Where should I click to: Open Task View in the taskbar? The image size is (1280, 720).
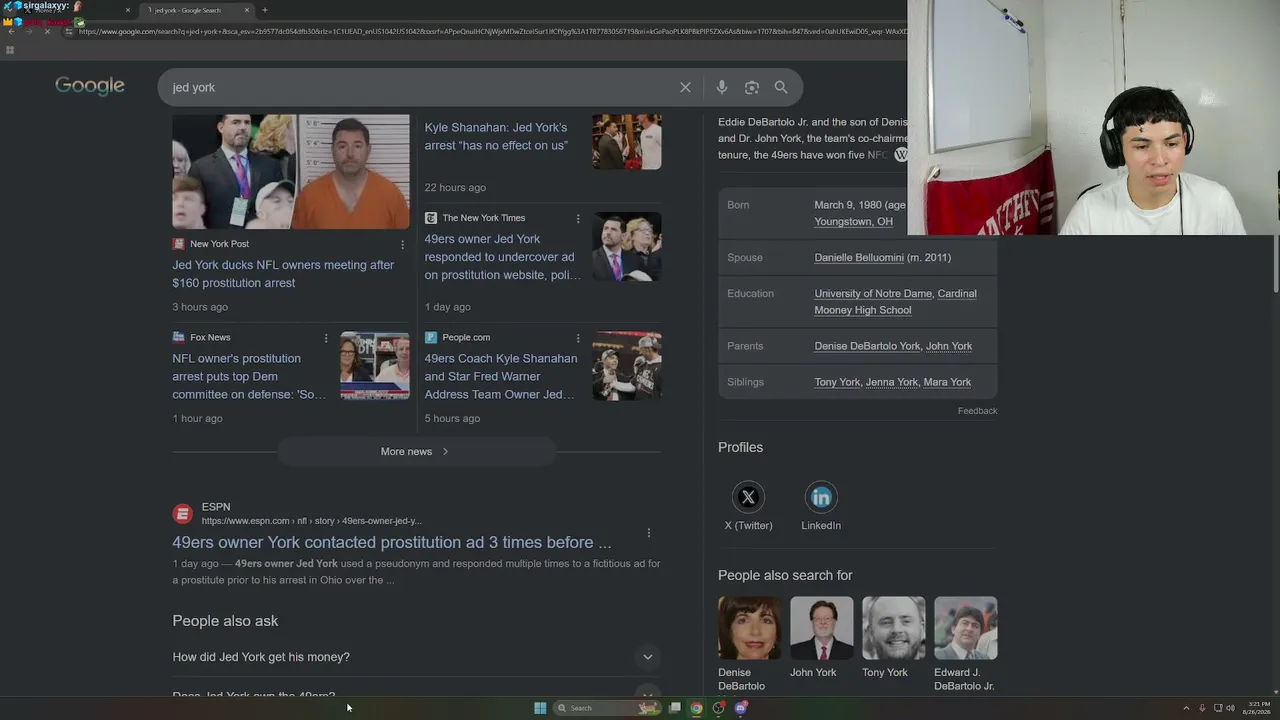[x=675, y=708]
